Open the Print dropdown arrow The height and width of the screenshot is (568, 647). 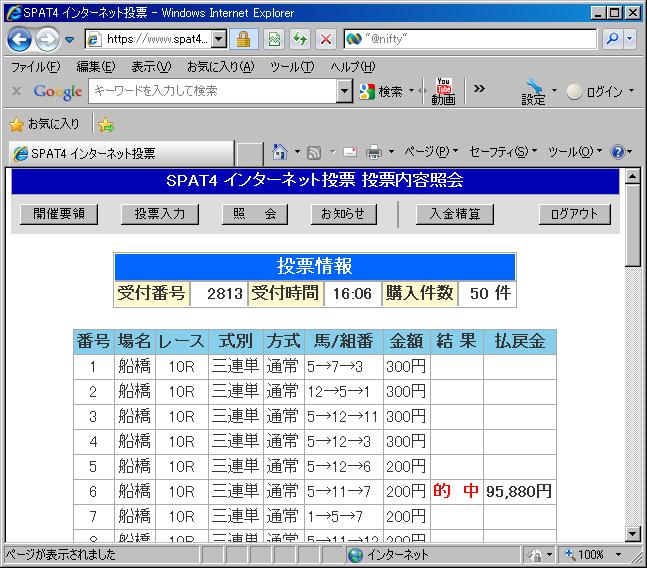pos(391,152)
